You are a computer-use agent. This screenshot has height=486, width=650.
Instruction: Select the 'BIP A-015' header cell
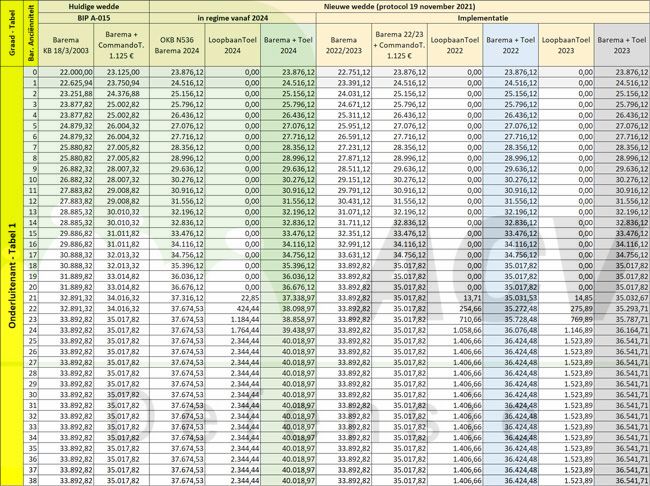pos(94,18)
